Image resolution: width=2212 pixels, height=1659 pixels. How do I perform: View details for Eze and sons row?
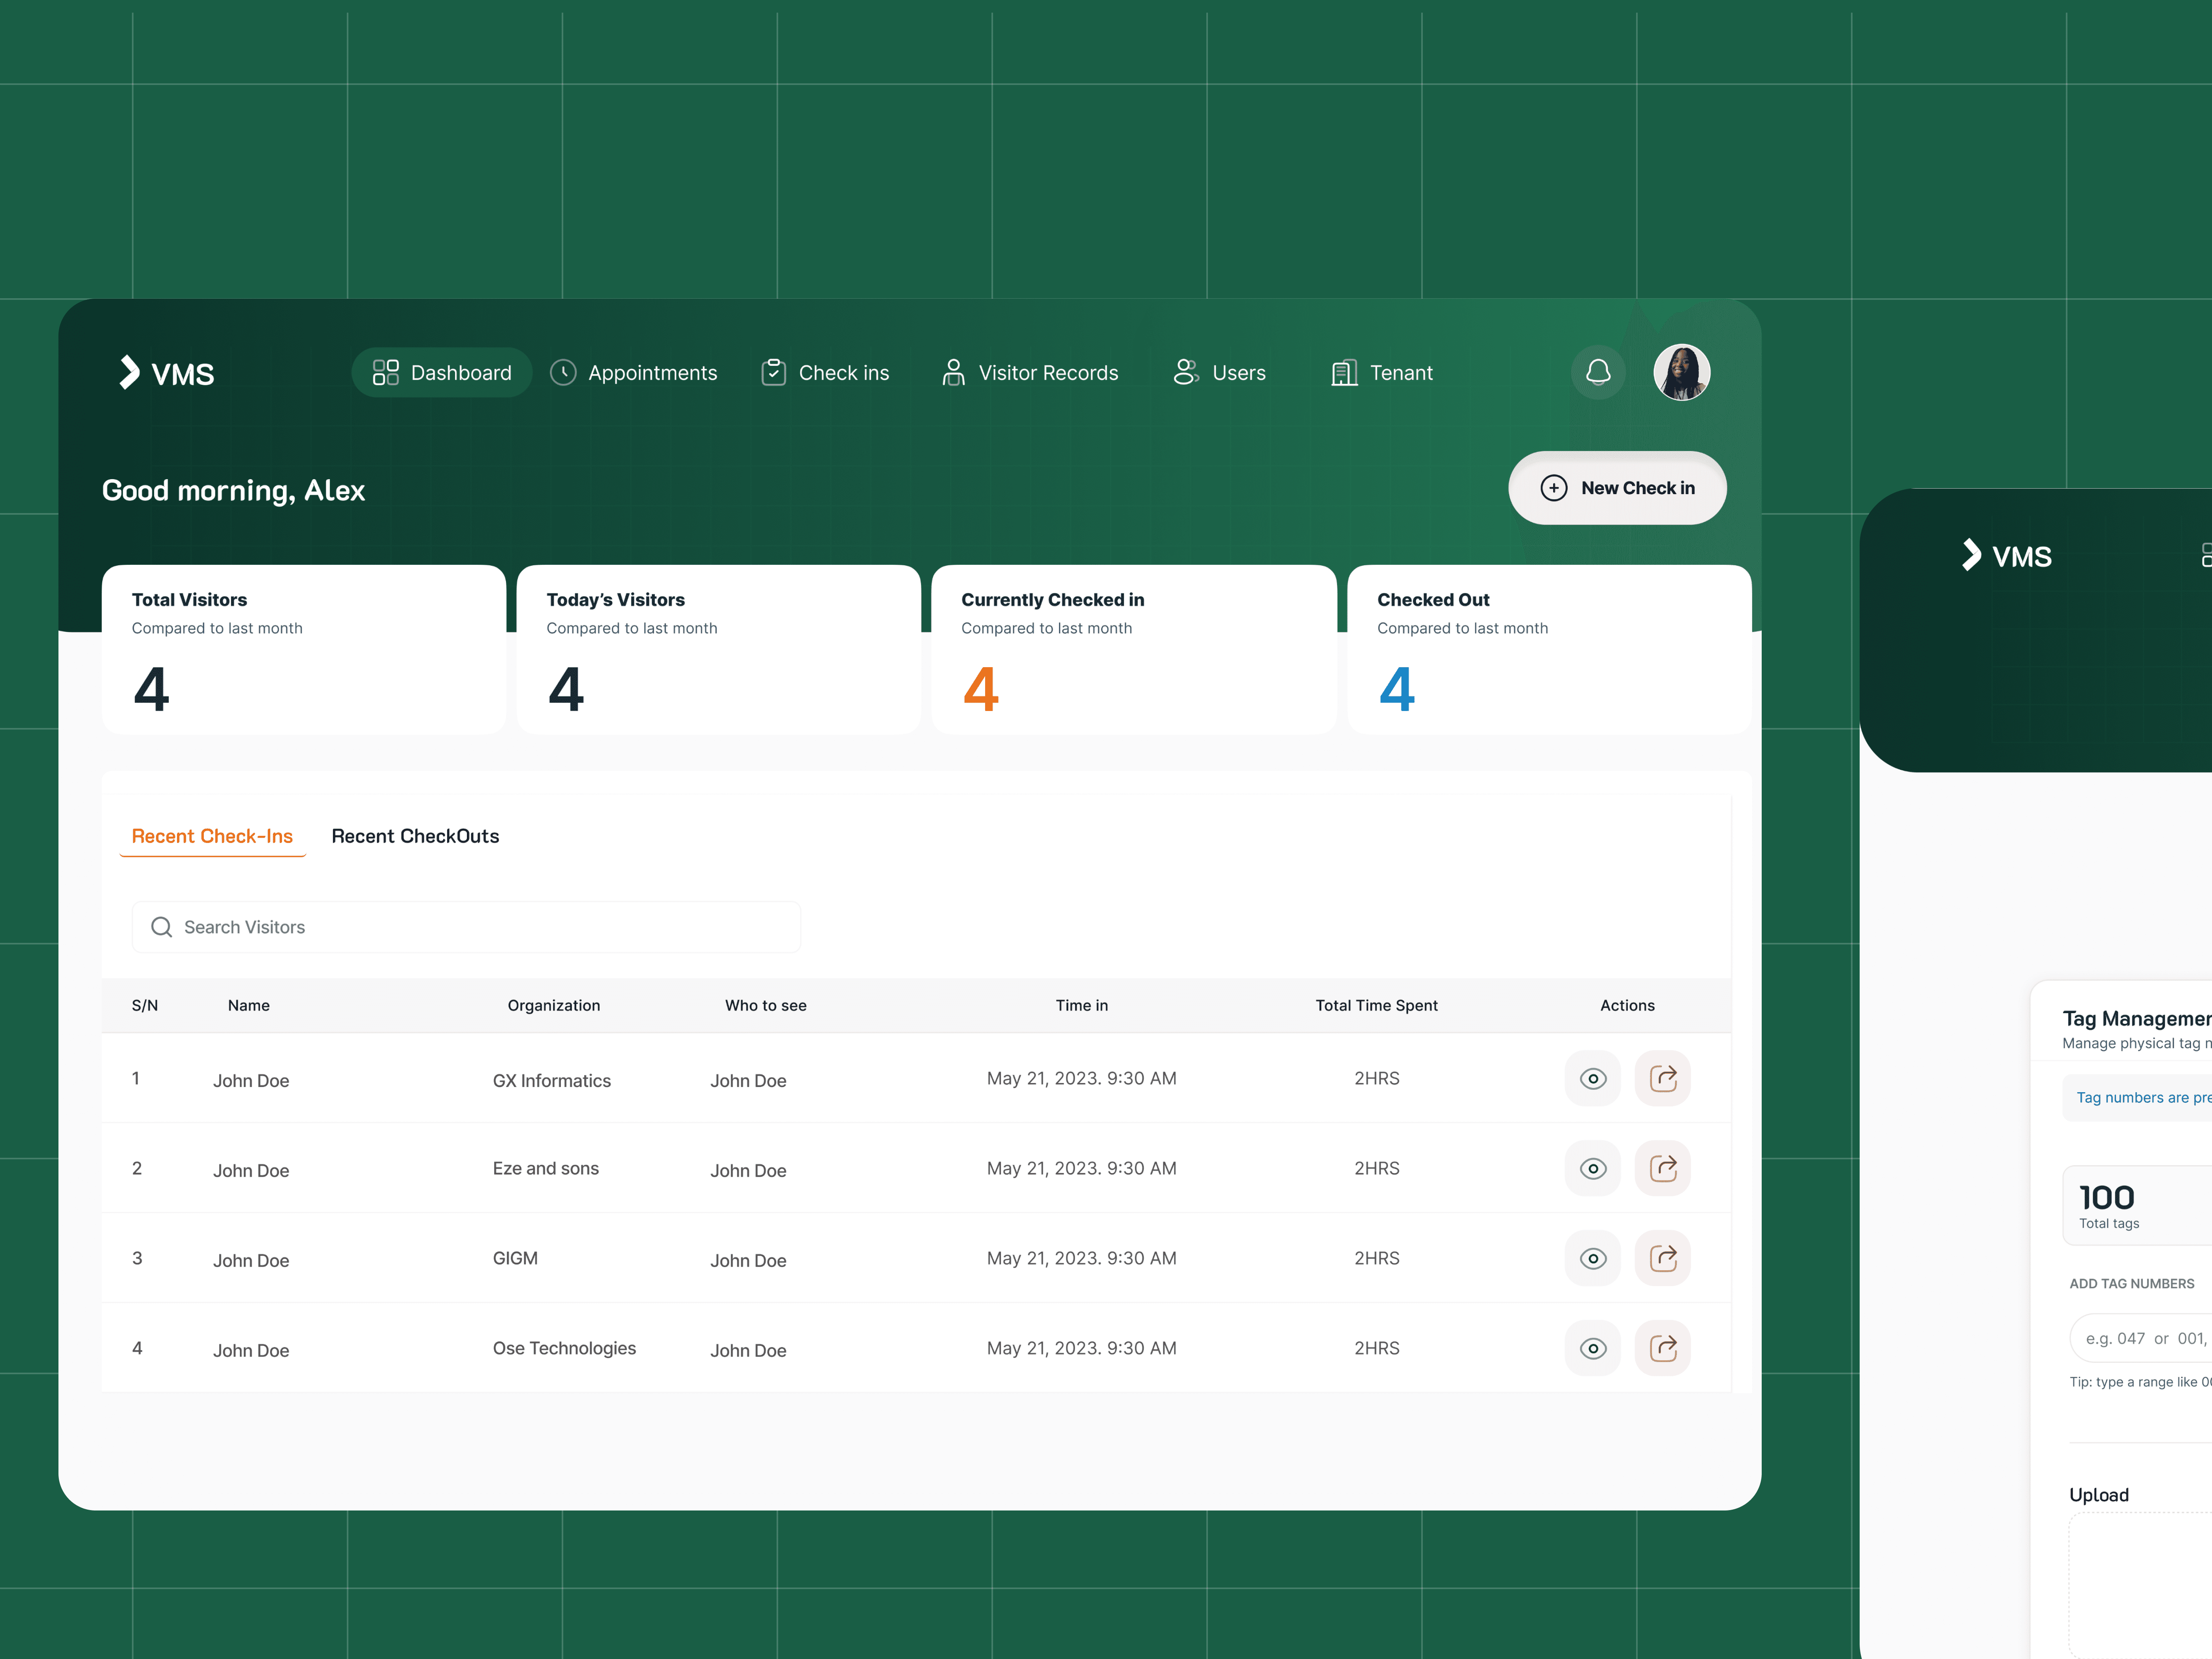(x=1593, y=1169)
